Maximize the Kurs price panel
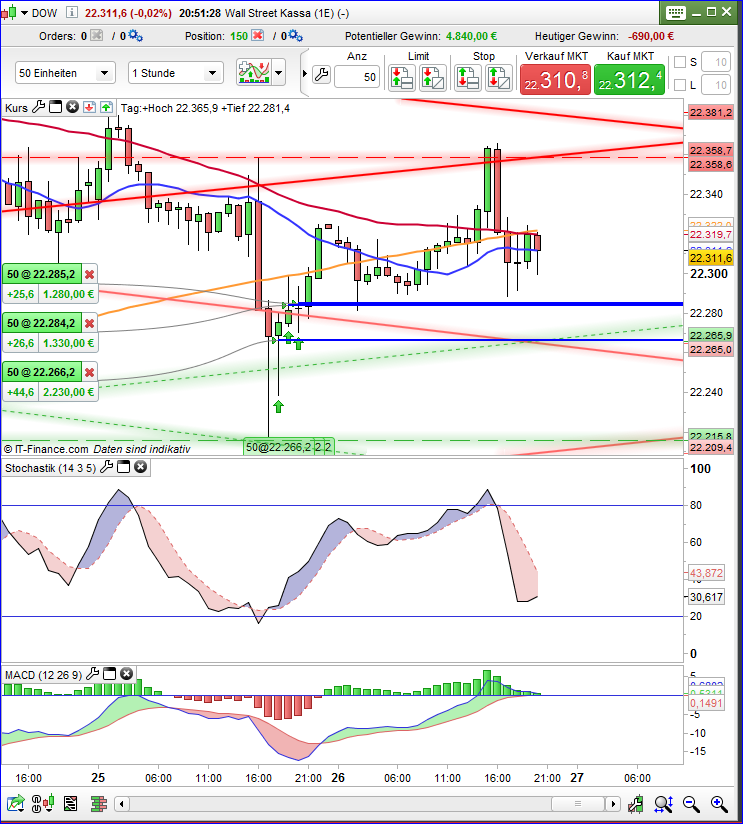Viewport: 743px width, 824px height. 55,107
